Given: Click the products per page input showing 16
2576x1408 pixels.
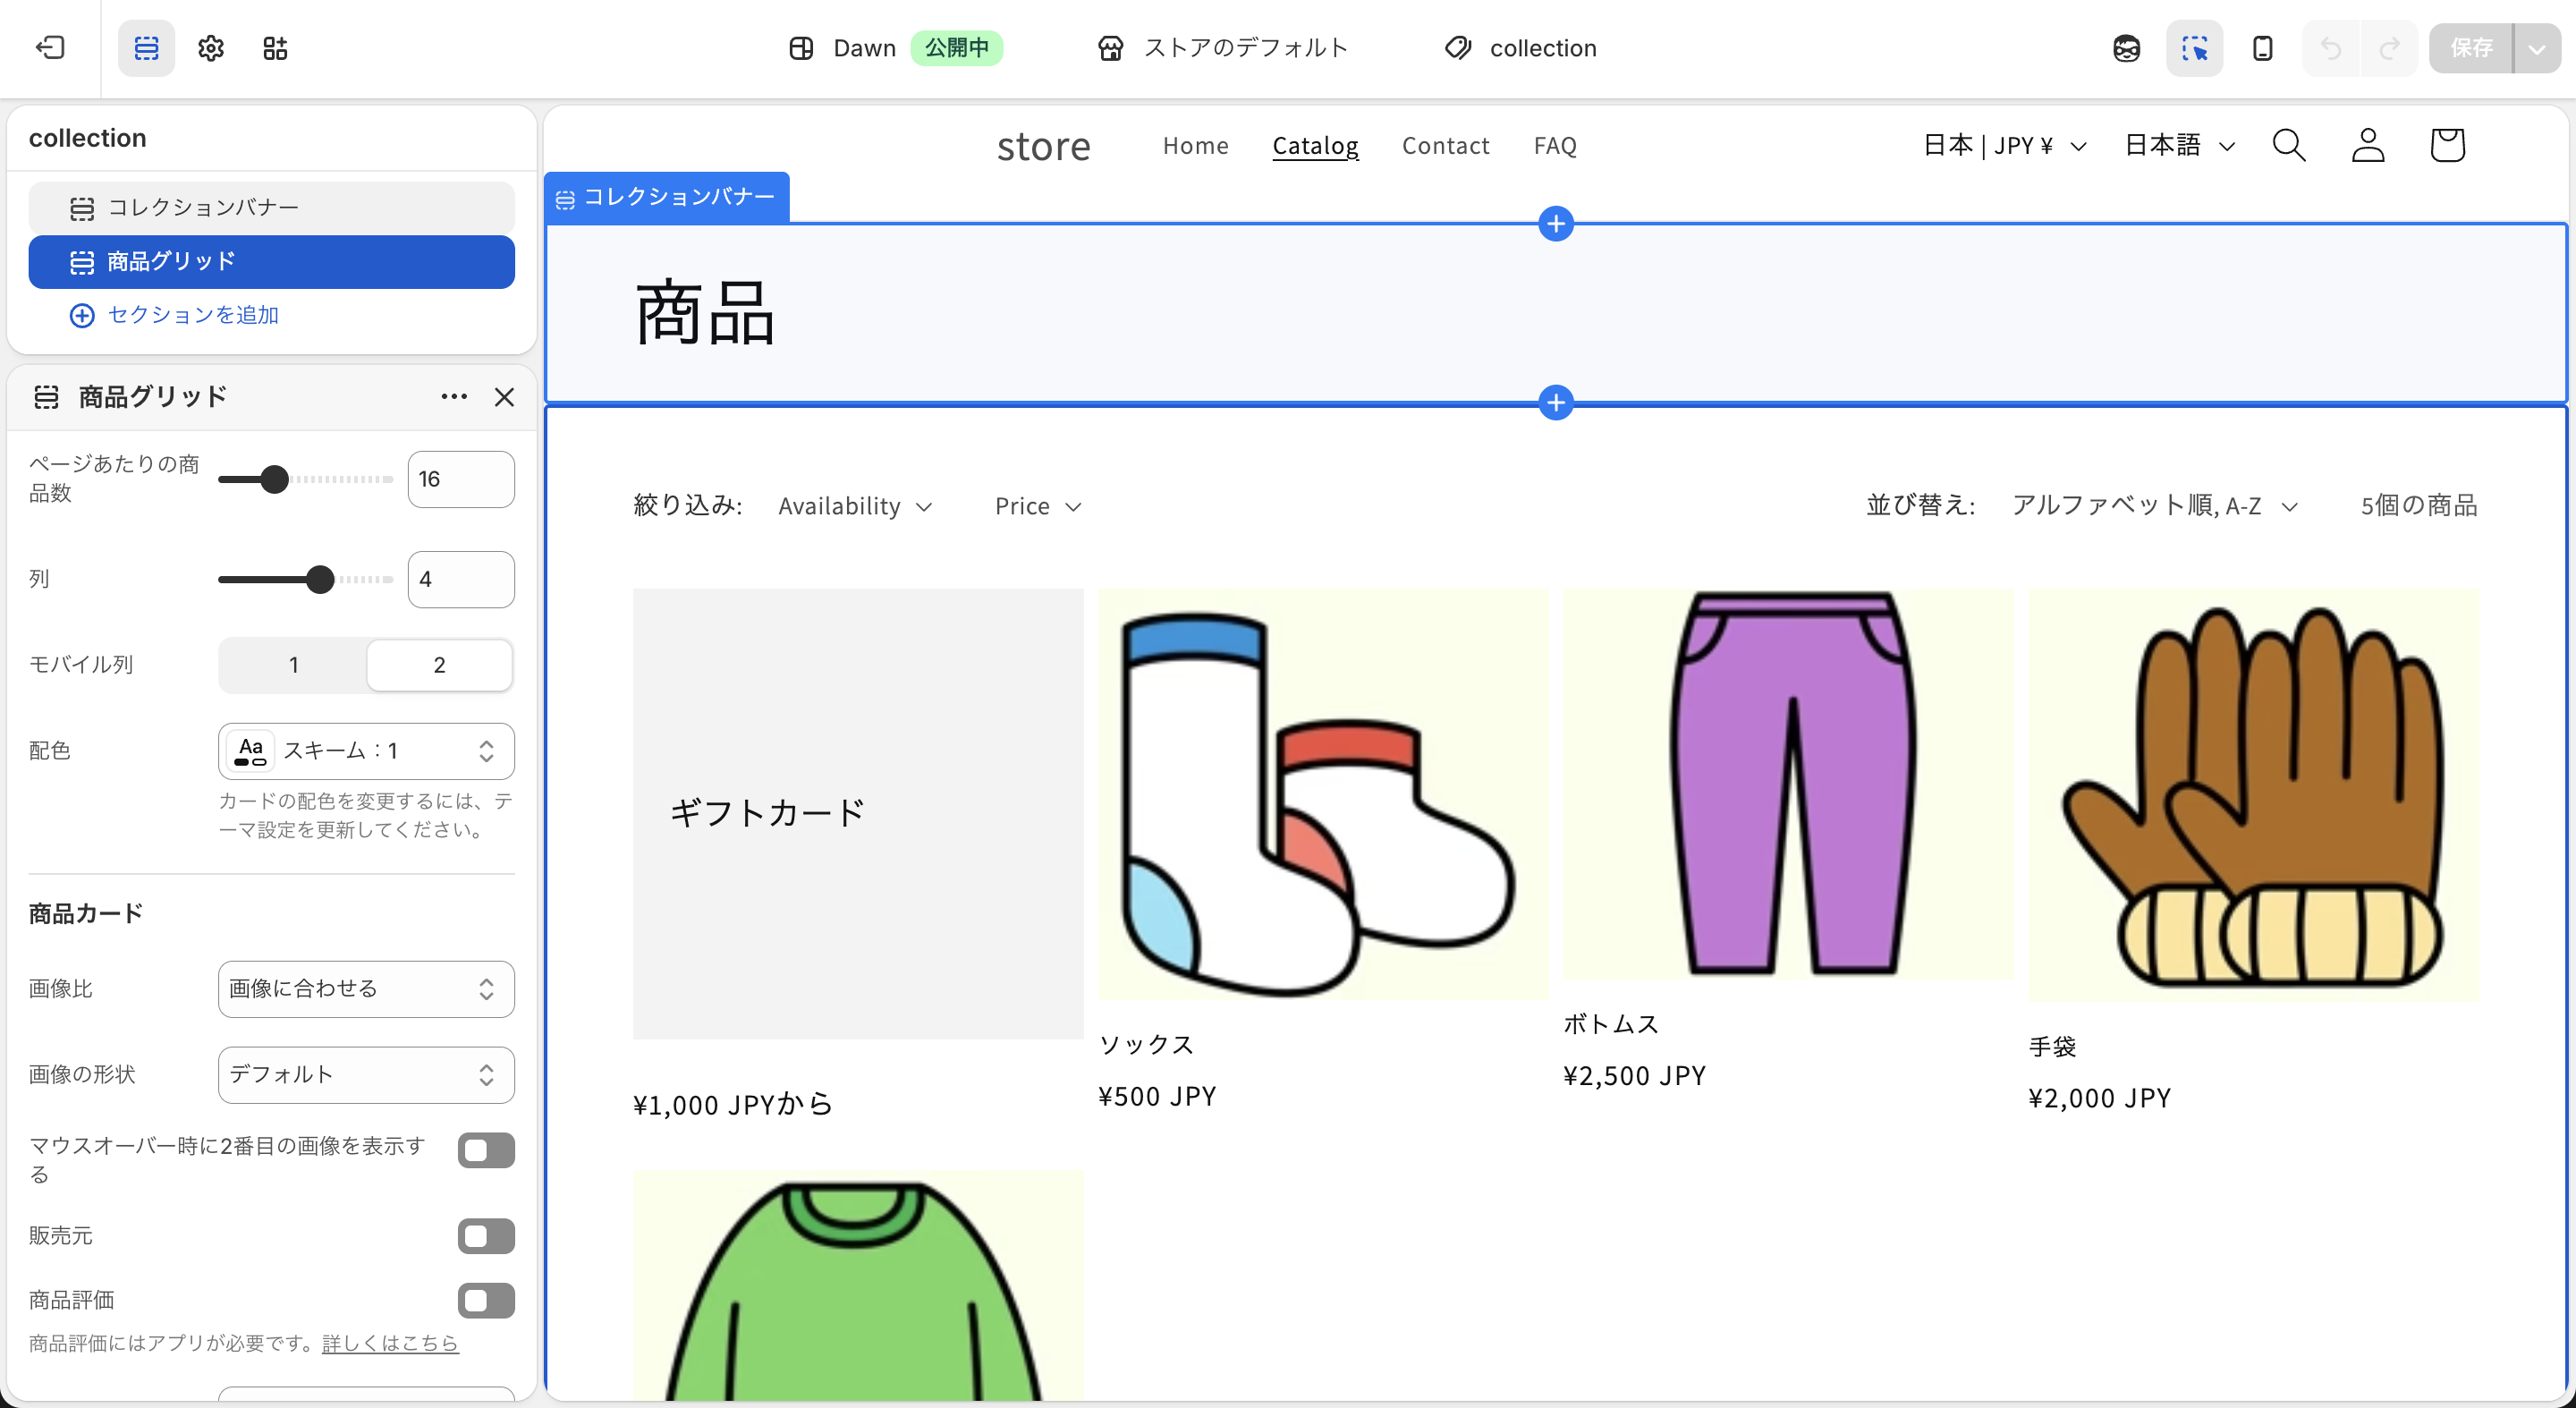Looking at the screenshot, I should (460, 479).
